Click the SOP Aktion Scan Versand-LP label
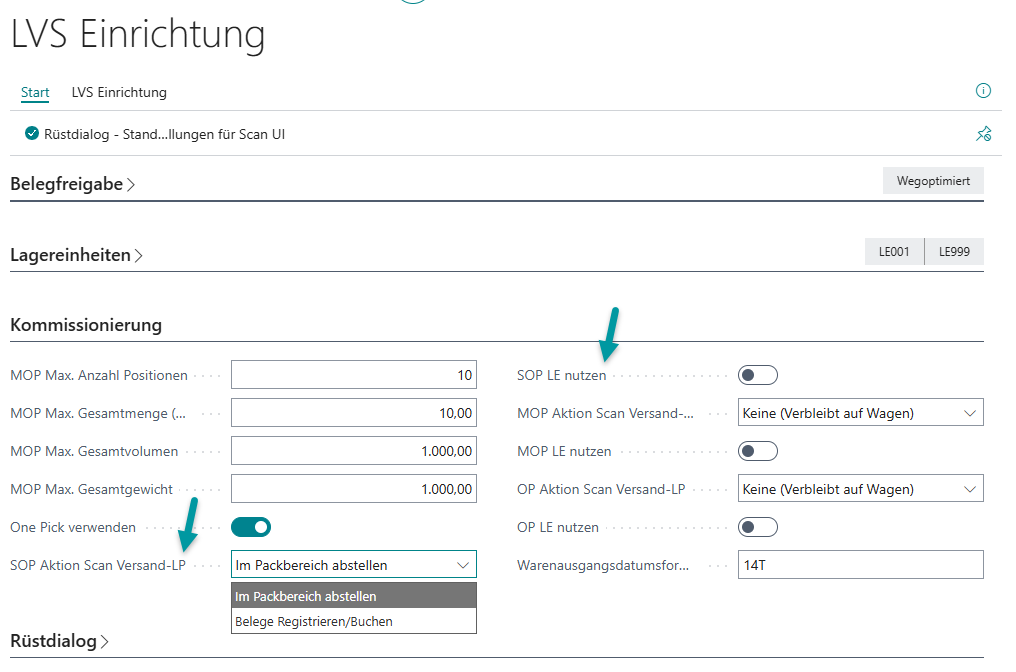This screenshot has width=1016, height=672. pos(98,565)
